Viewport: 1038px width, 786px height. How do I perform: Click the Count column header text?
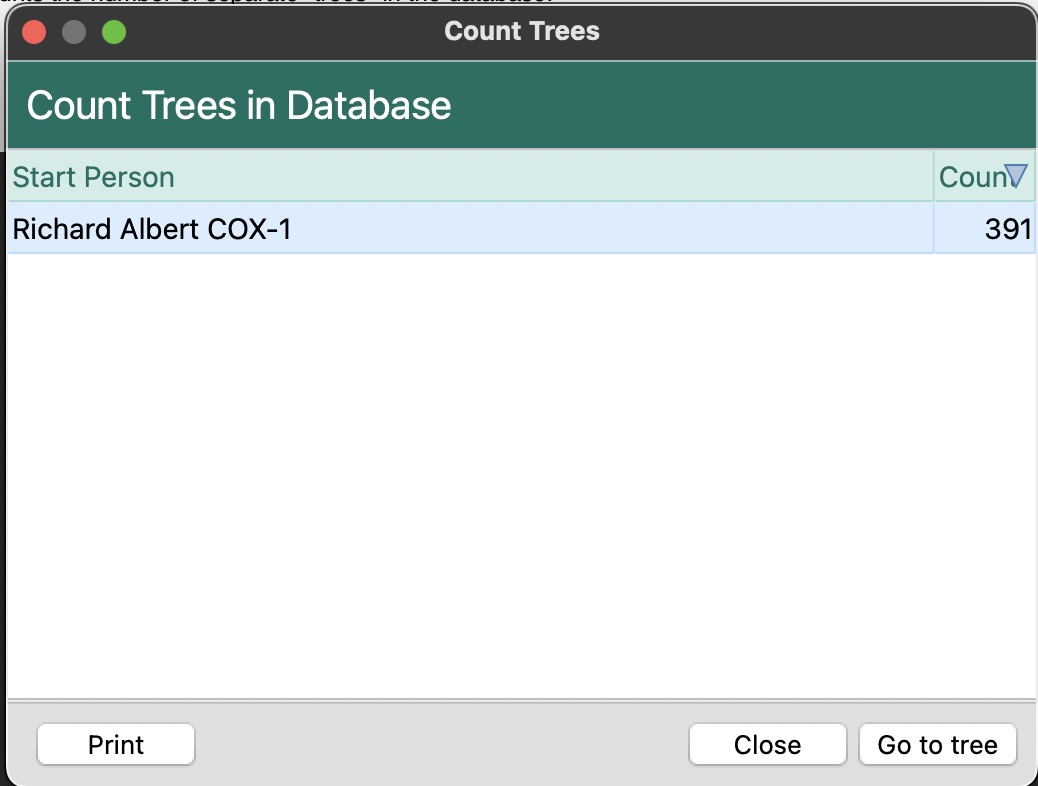pos(968,177)
